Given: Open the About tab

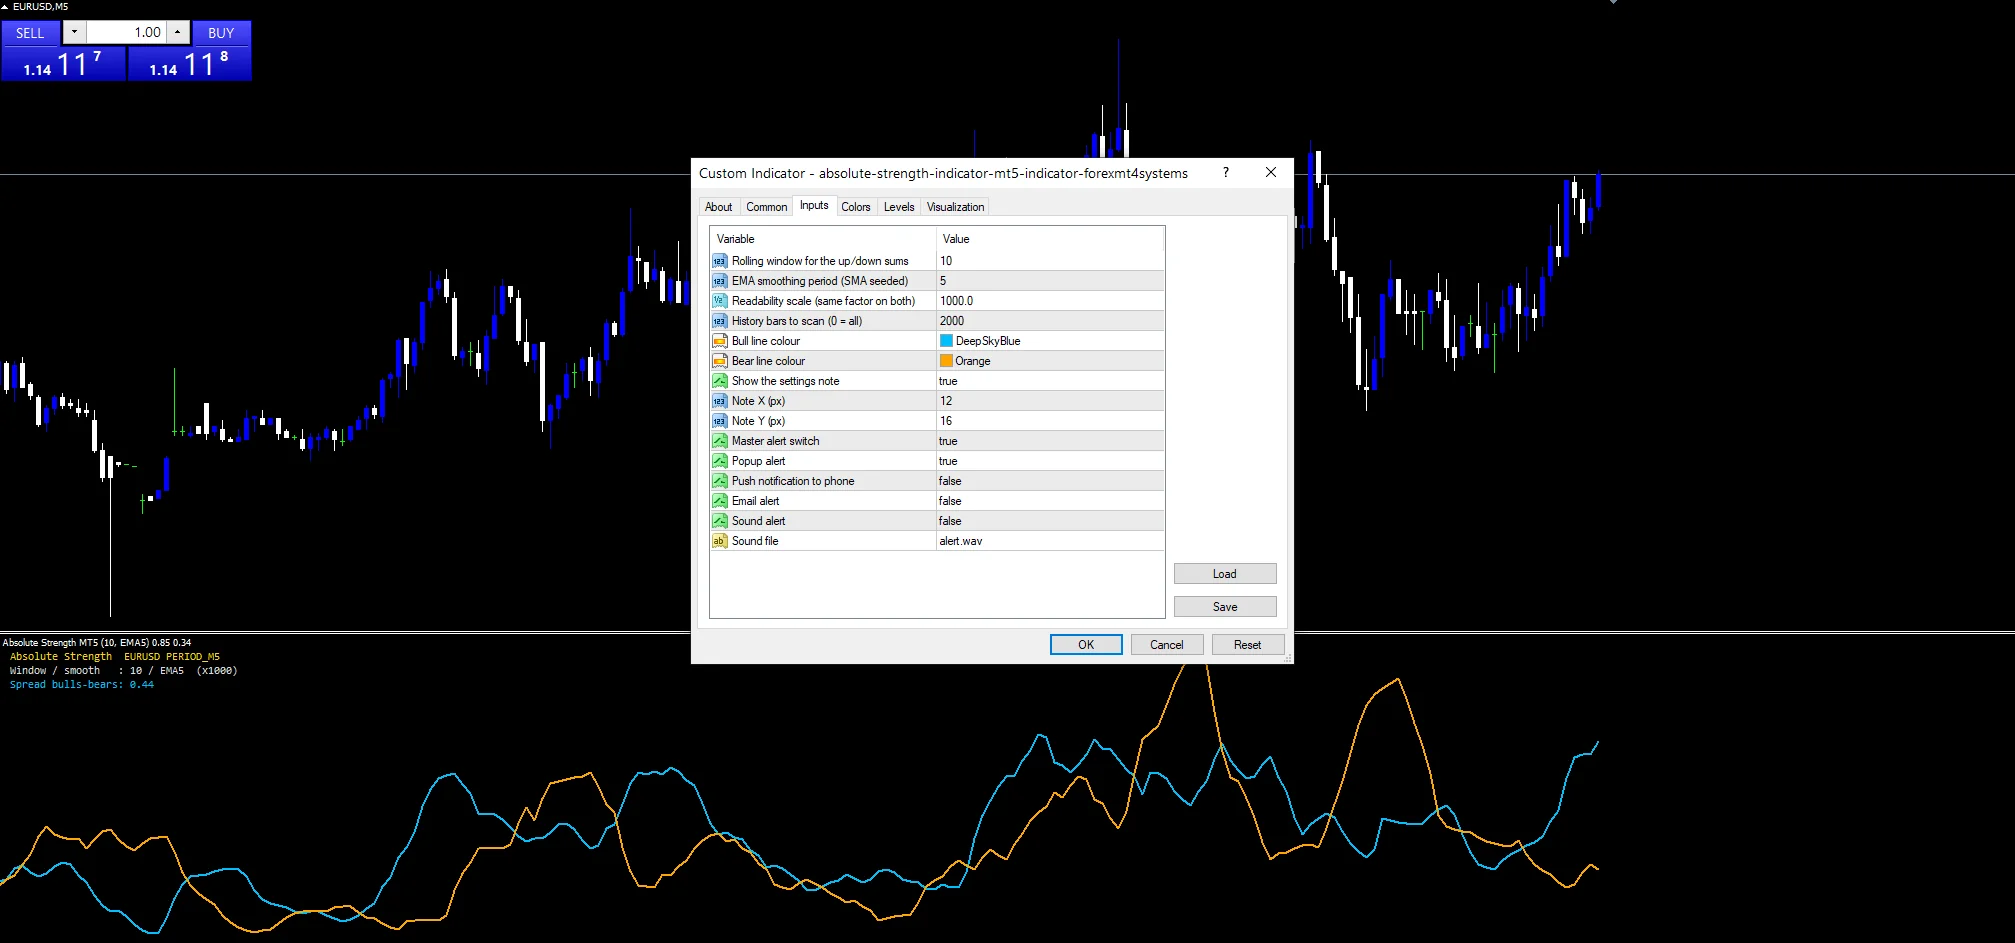Looking at the screenshot, I should [x=718, y=207].
